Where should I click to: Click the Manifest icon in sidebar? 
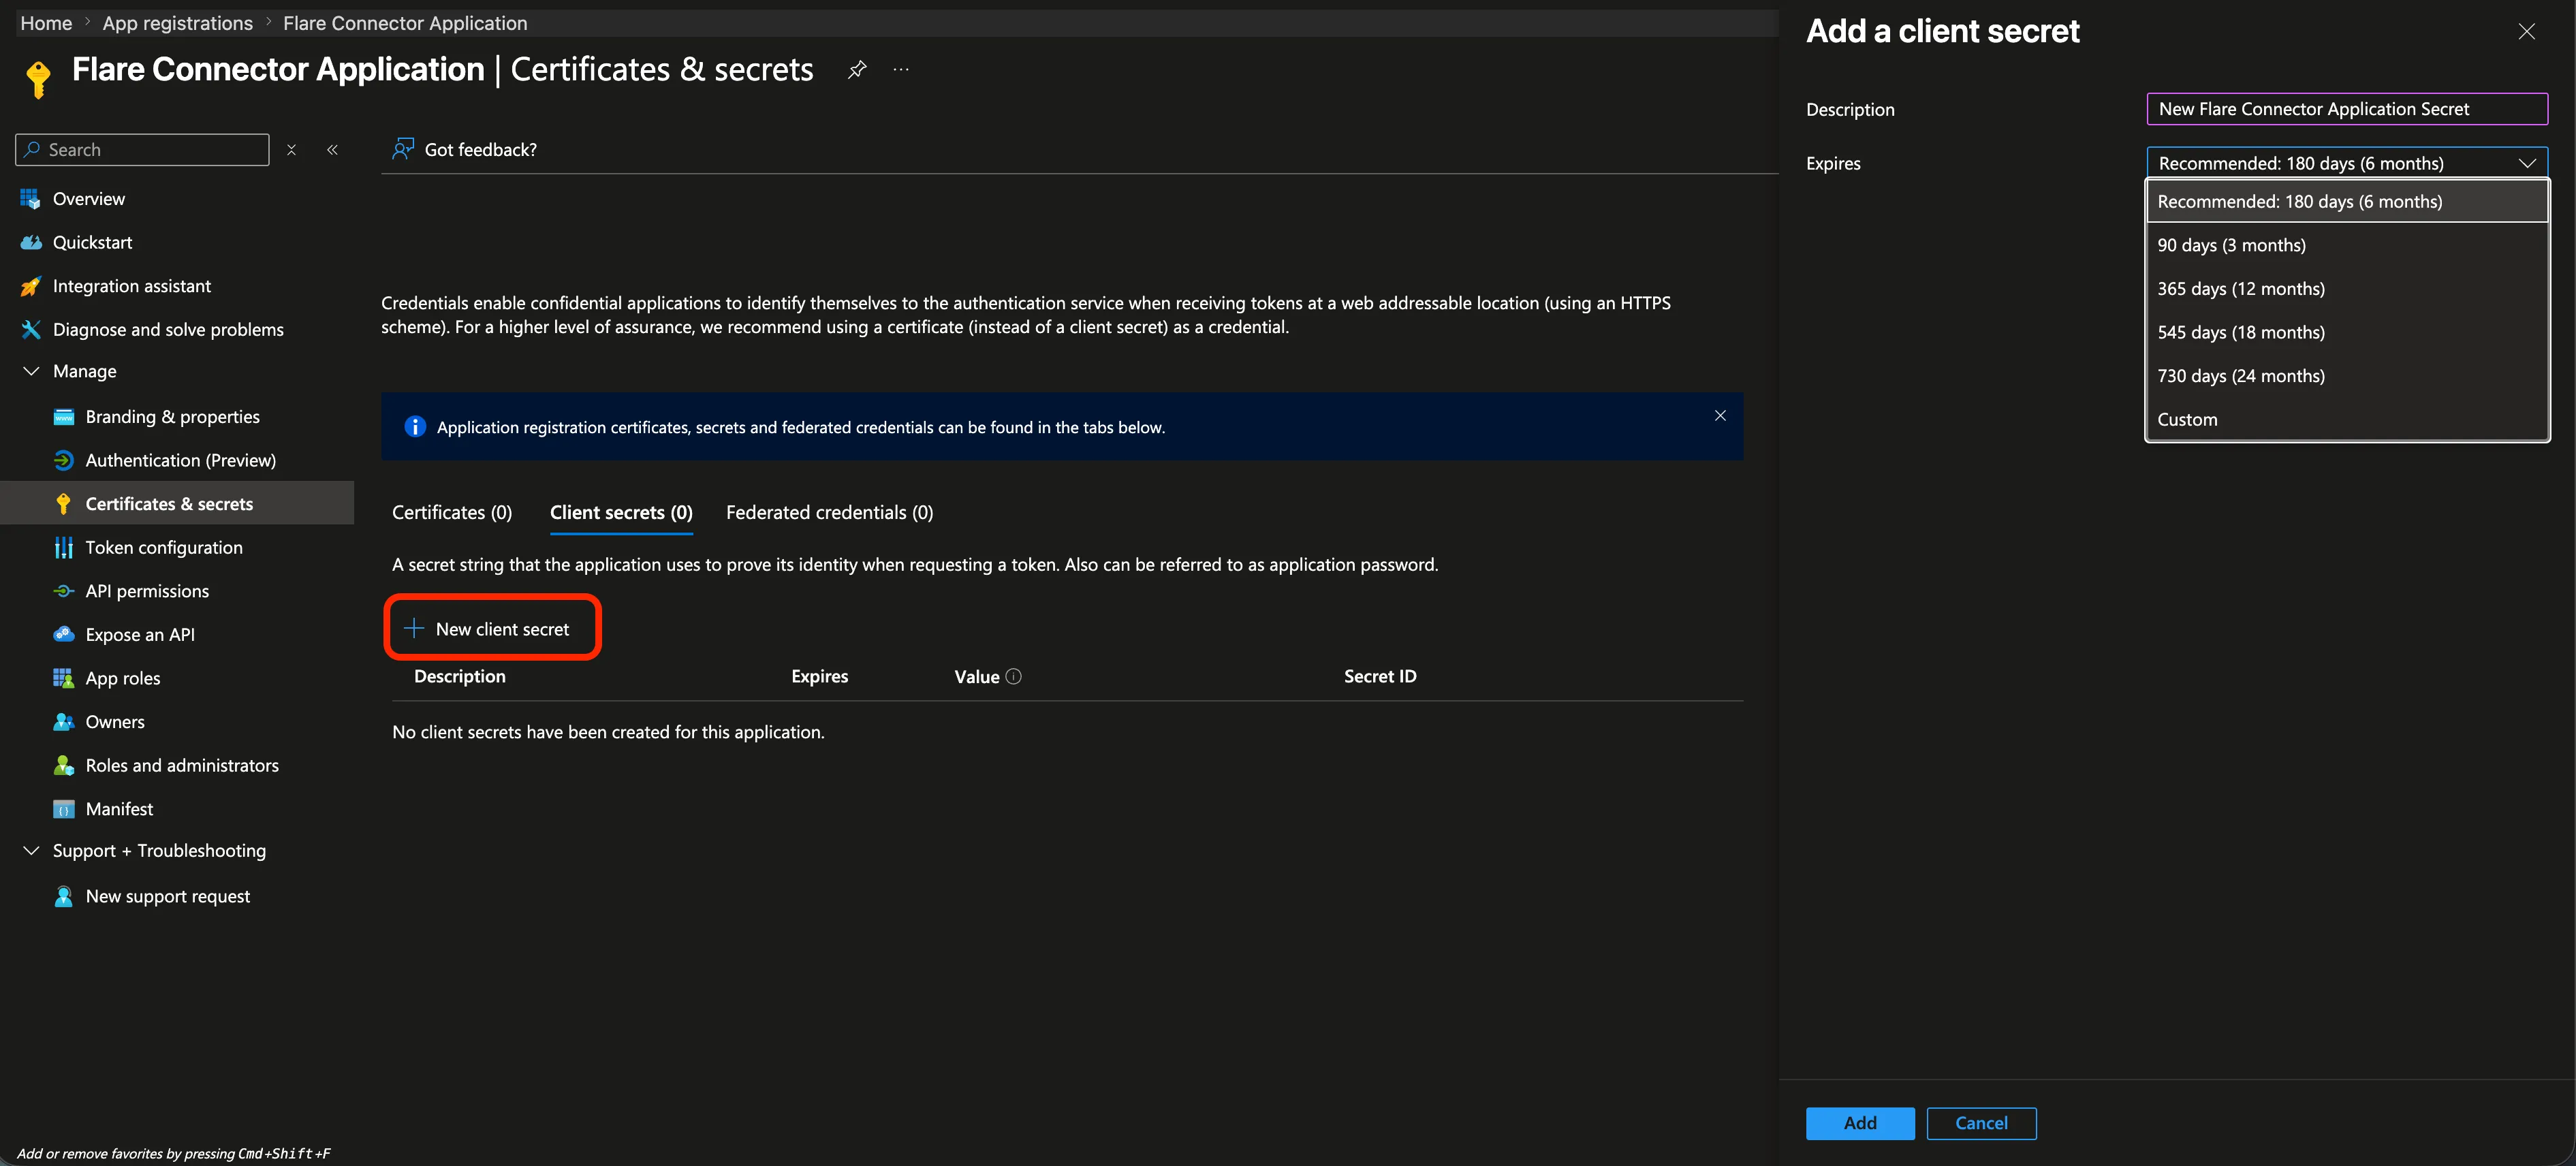tap(63, 809)
